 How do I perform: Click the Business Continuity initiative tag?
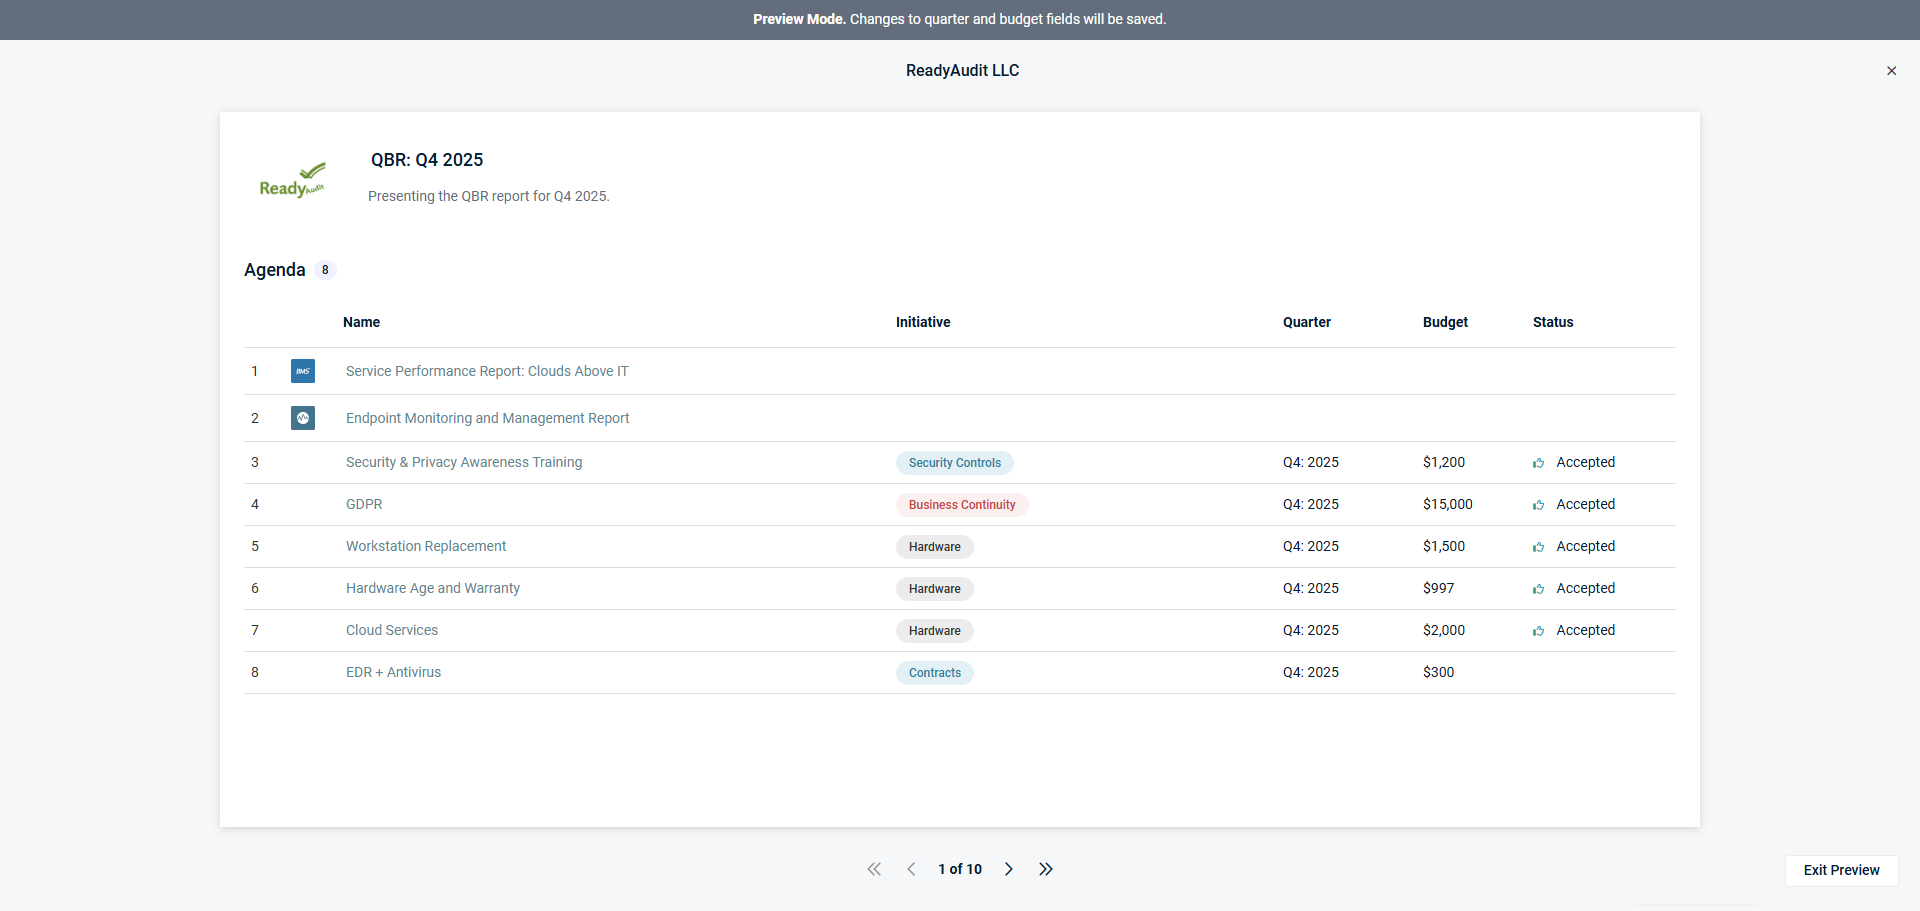point(961,505)
